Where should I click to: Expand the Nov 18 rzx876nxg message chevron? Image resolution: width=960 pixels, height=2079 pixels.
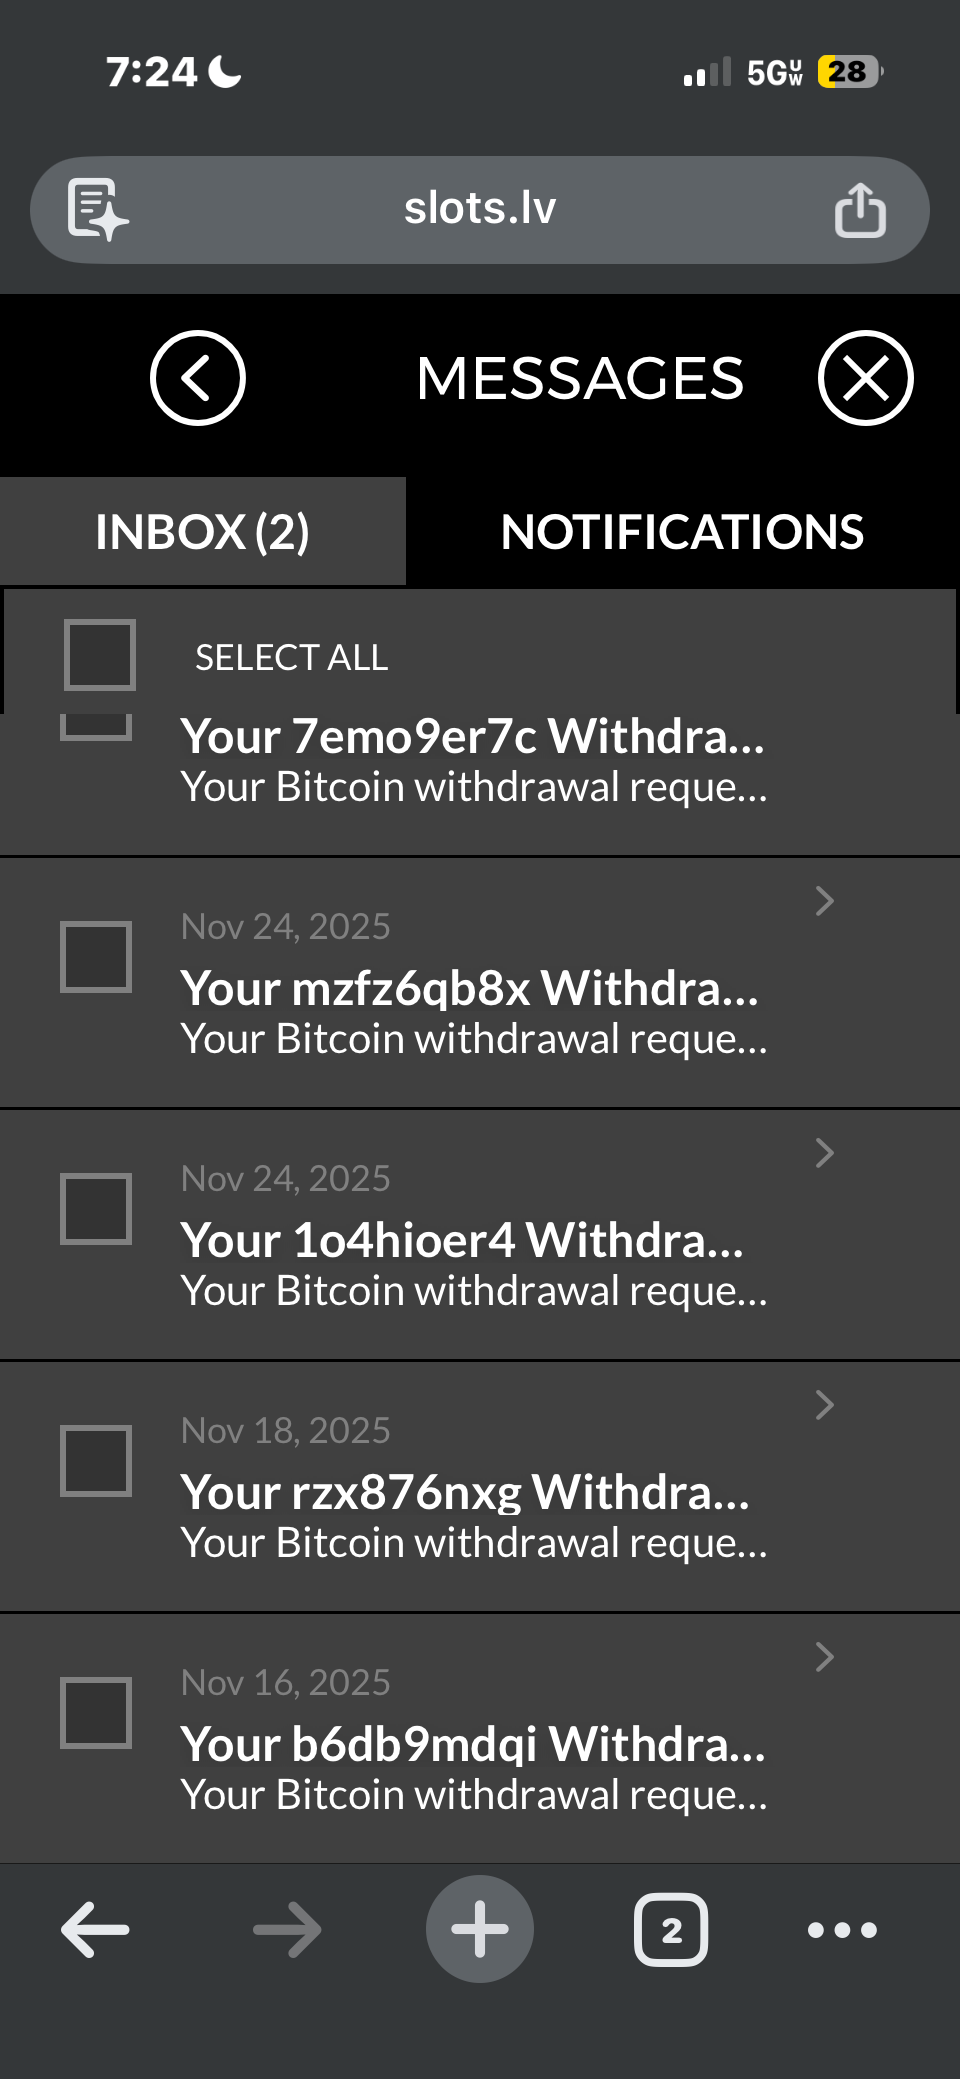pyautogui.click(x=824, y=1405)
